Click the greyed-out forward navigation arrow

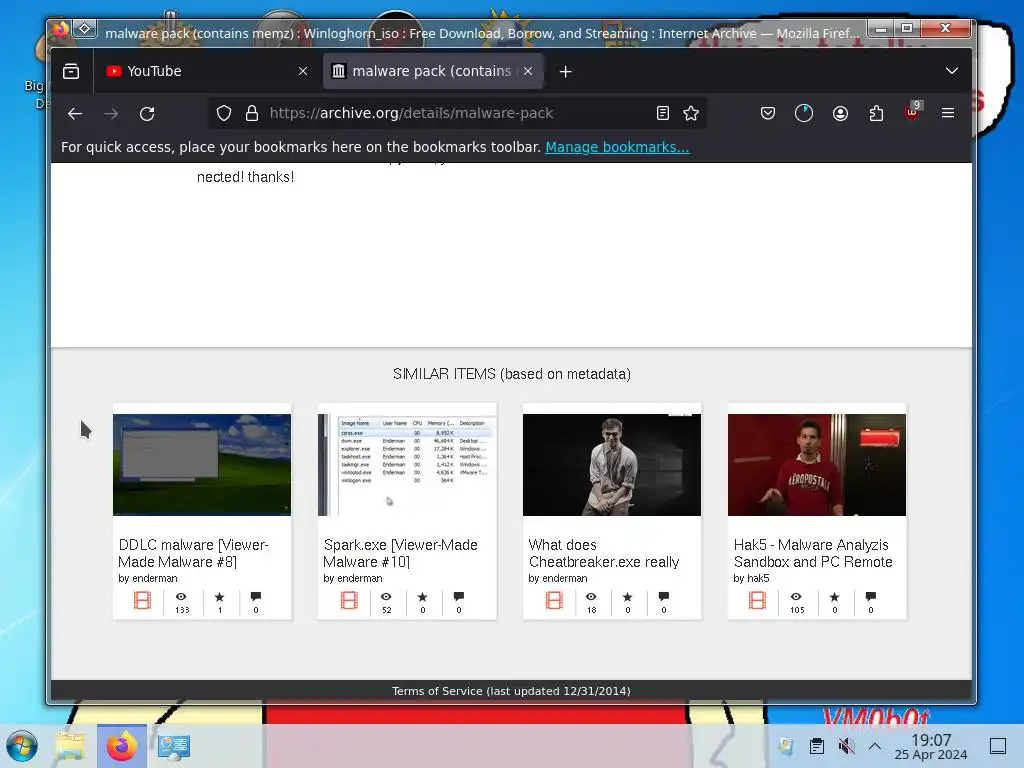point(111,114)
